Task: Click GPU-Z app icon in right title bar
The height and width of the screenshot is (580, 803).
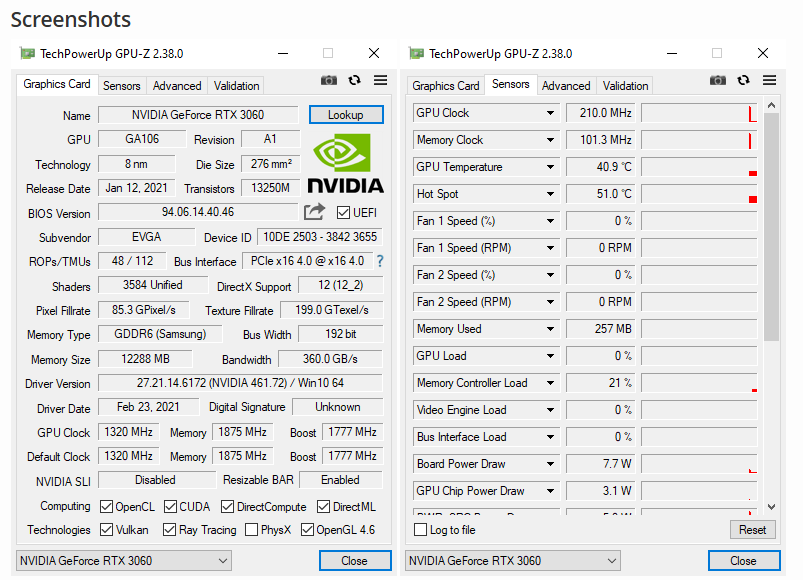Action: 416,53
